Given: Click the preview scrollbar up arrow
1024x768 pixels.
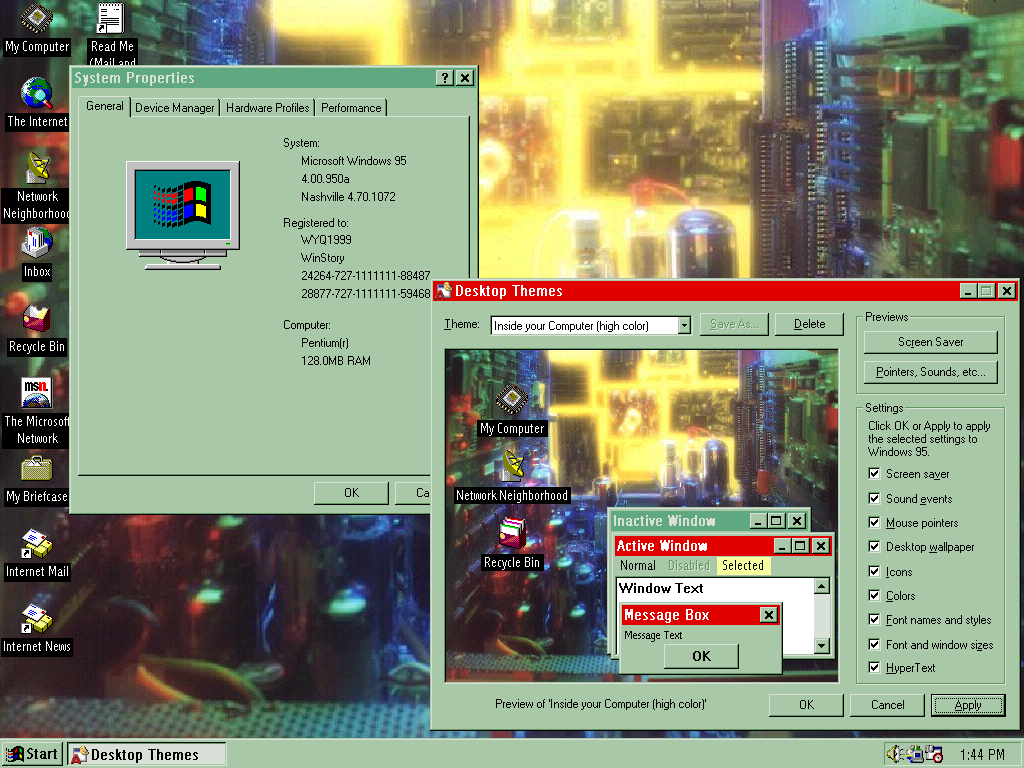Looking at the screenshot, I should [822, 586].
